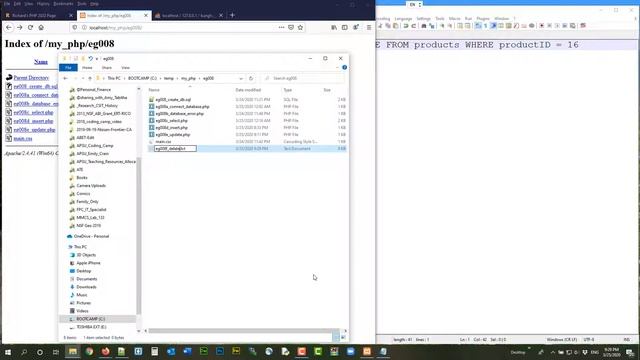The height and width of the screenshot is (360, 640).
Task: Sort files by Type column
Action: pyautogui.click(x=288, y=90)
